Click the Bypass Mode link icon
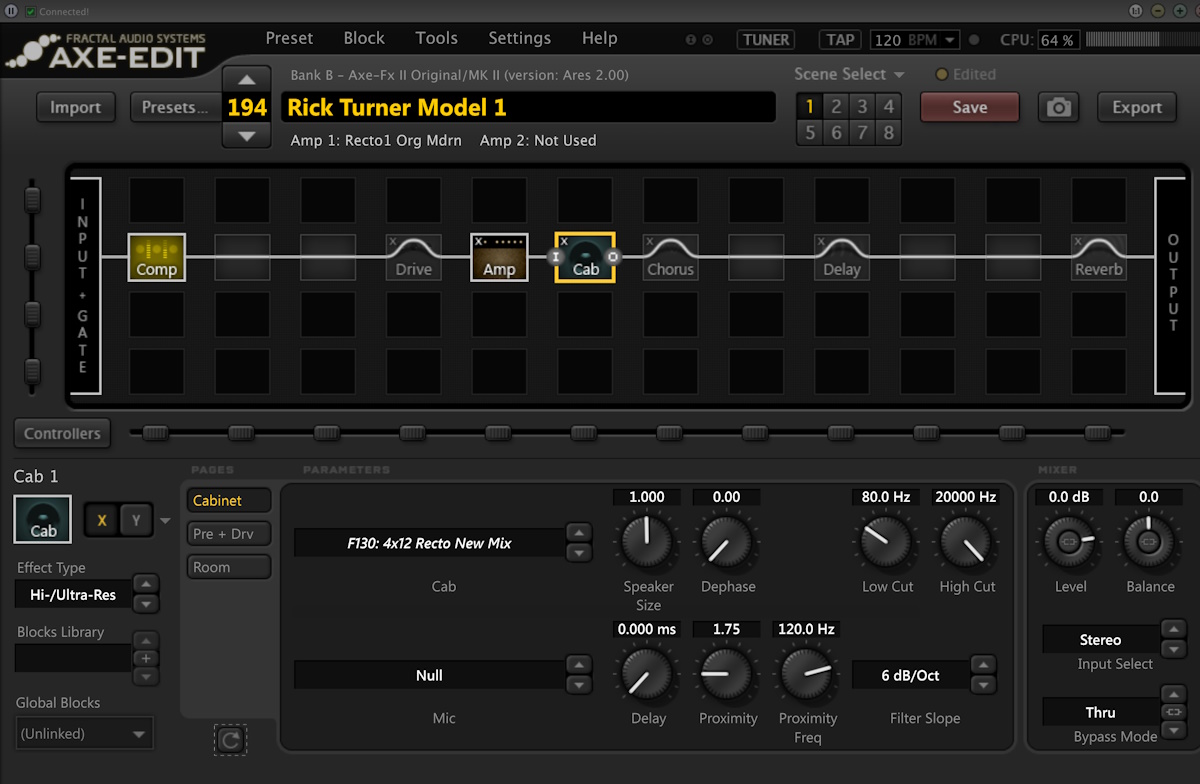1200x784 pixels. coord(1174,712)
